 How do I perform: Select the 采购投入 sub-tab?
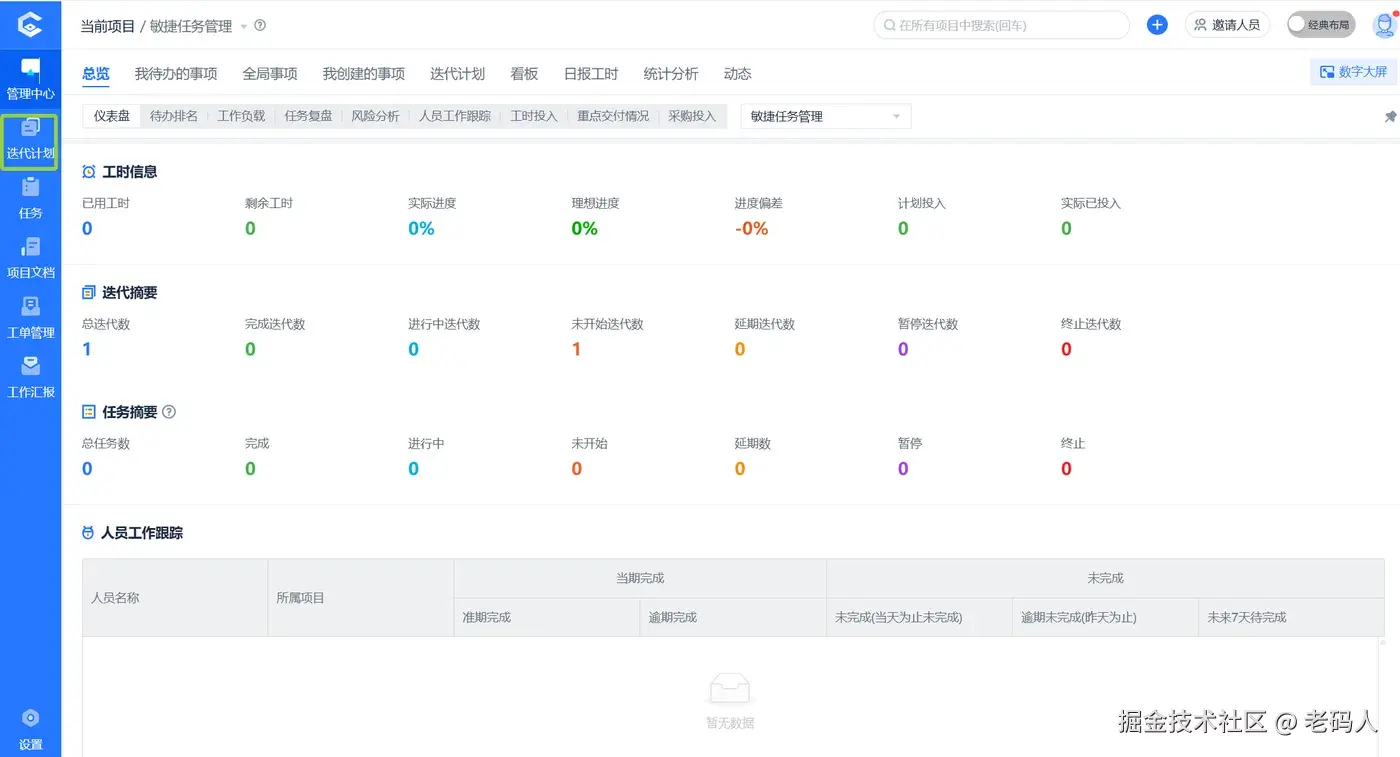click(692, 116)
